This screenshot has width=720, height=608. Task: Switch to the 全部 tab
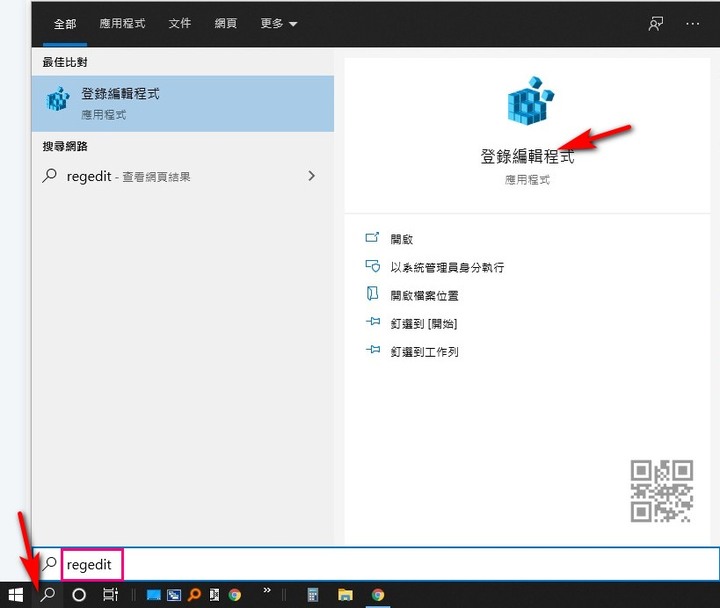(x=65, y=23)
